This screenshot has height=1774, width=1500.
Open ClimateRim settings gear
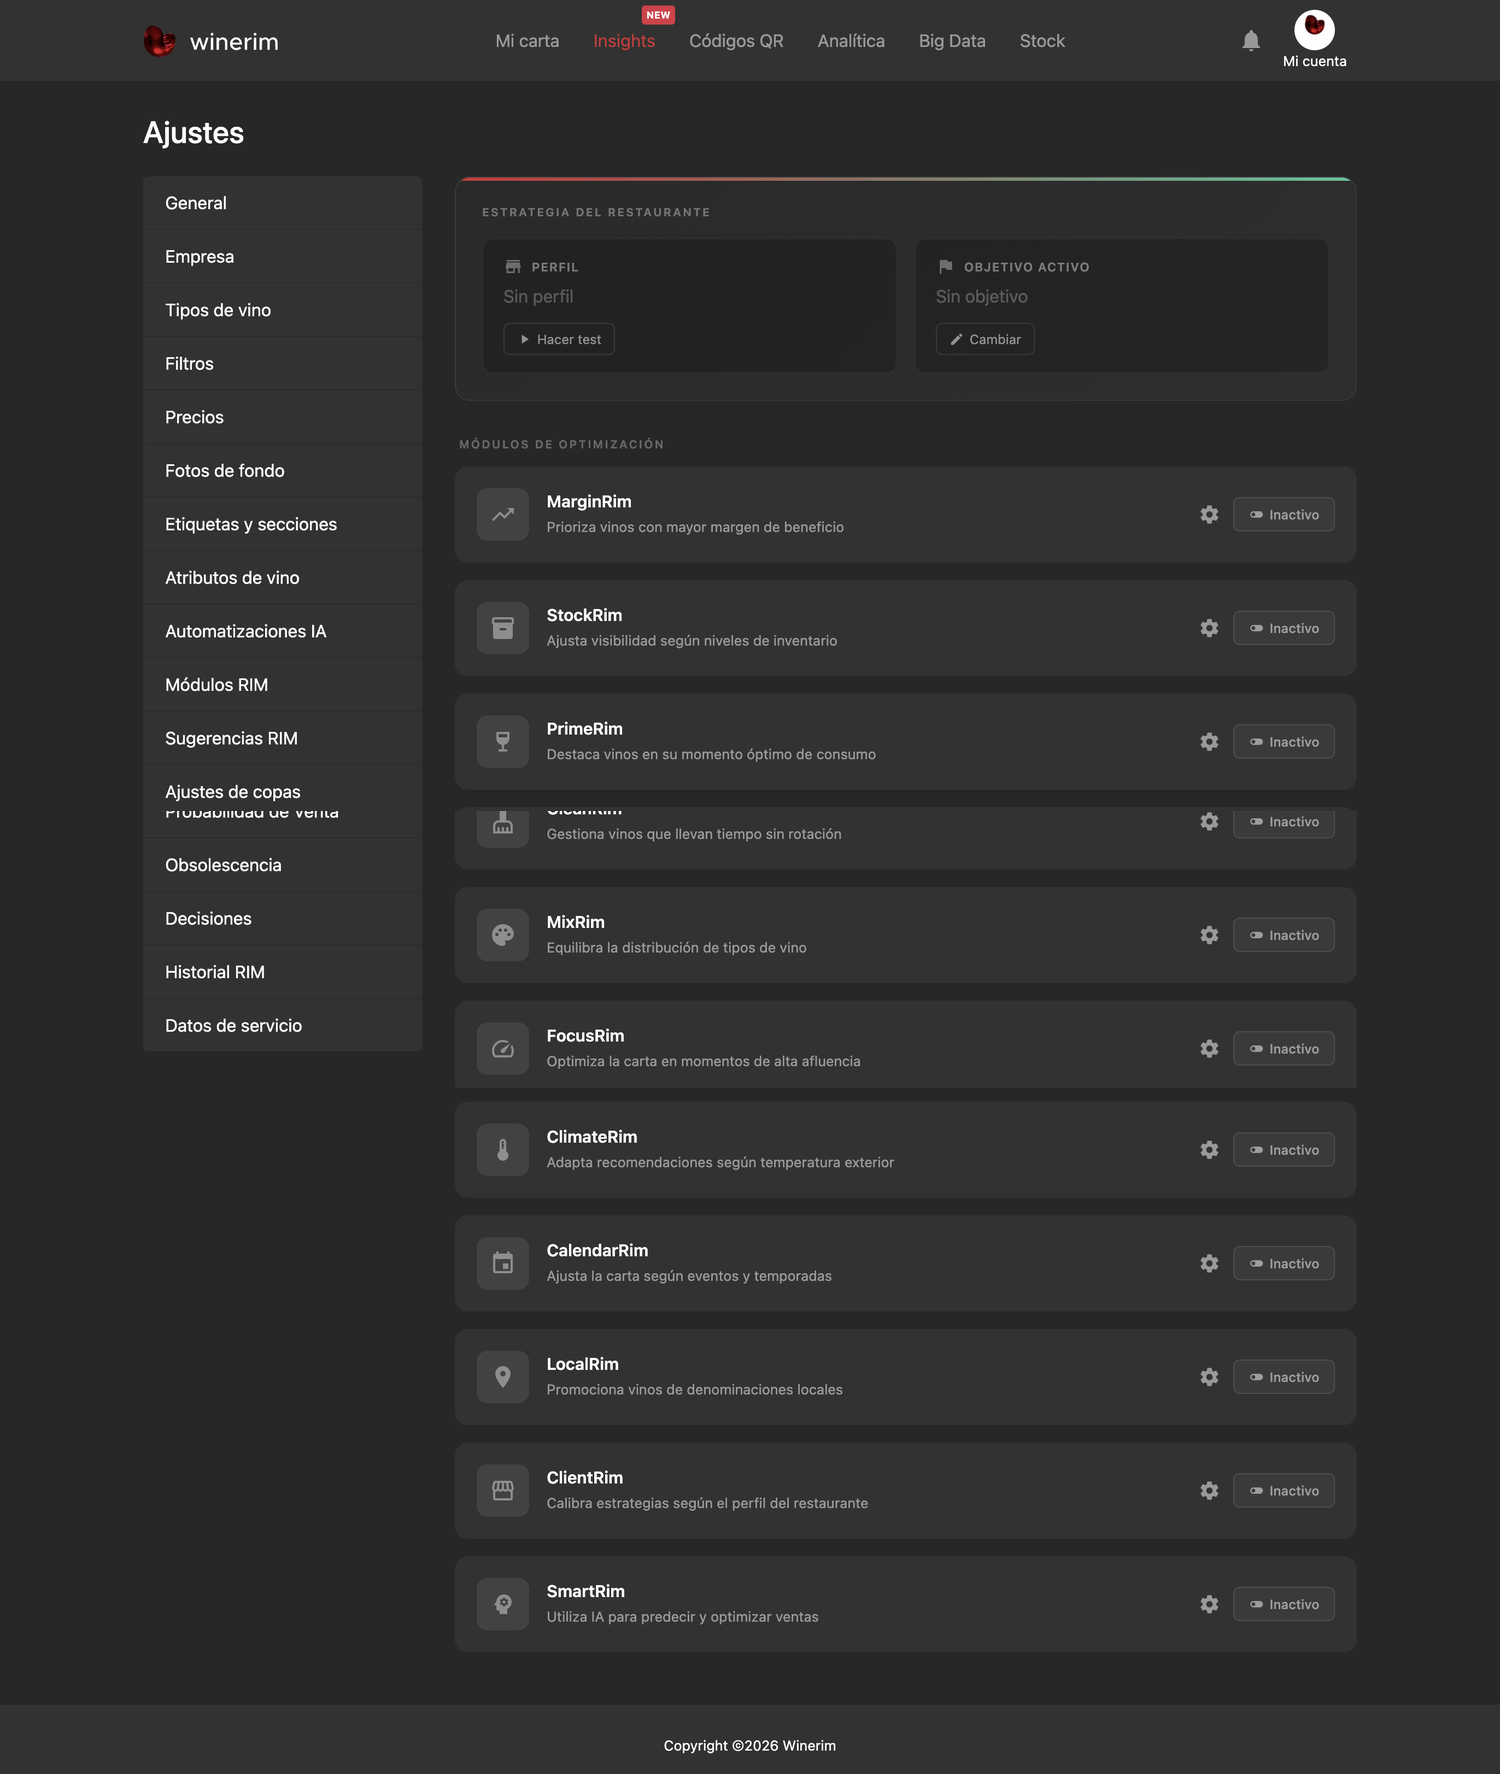point(1209,1150)
